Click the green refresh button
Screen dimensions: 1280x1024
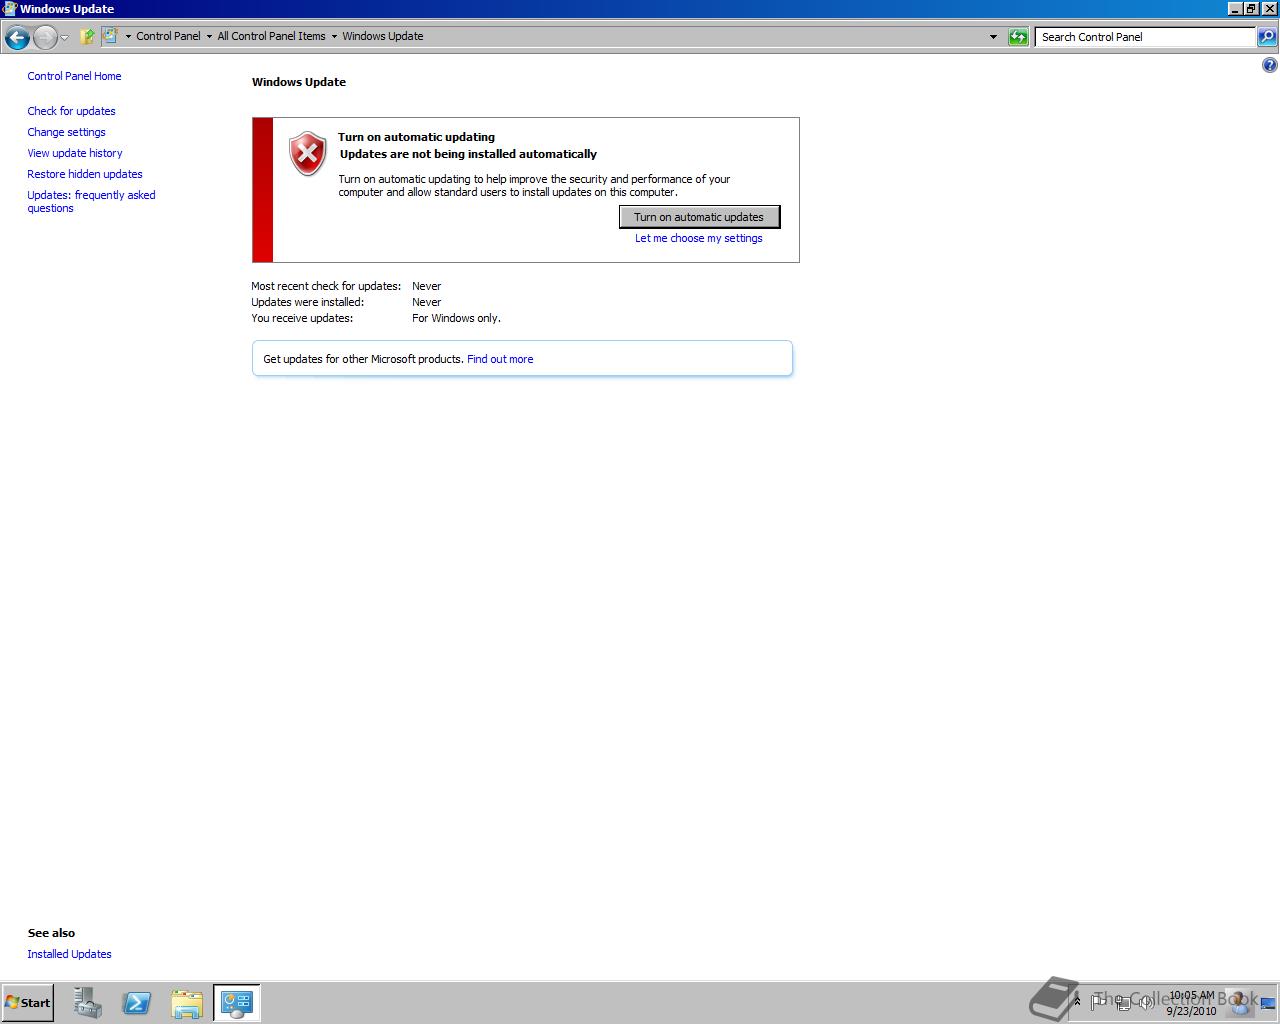pyautogui.click(x=1018, y=37)
